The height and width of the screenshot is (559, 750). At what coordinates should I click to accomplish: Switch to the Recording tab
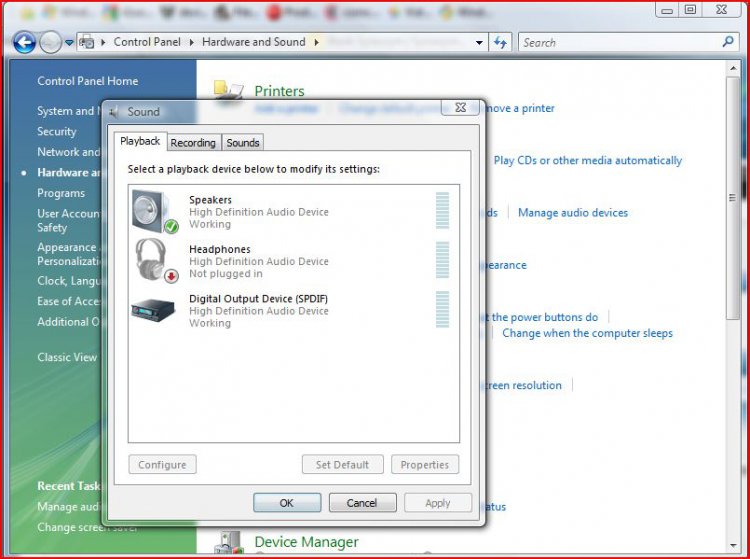[x=193, y=142]
